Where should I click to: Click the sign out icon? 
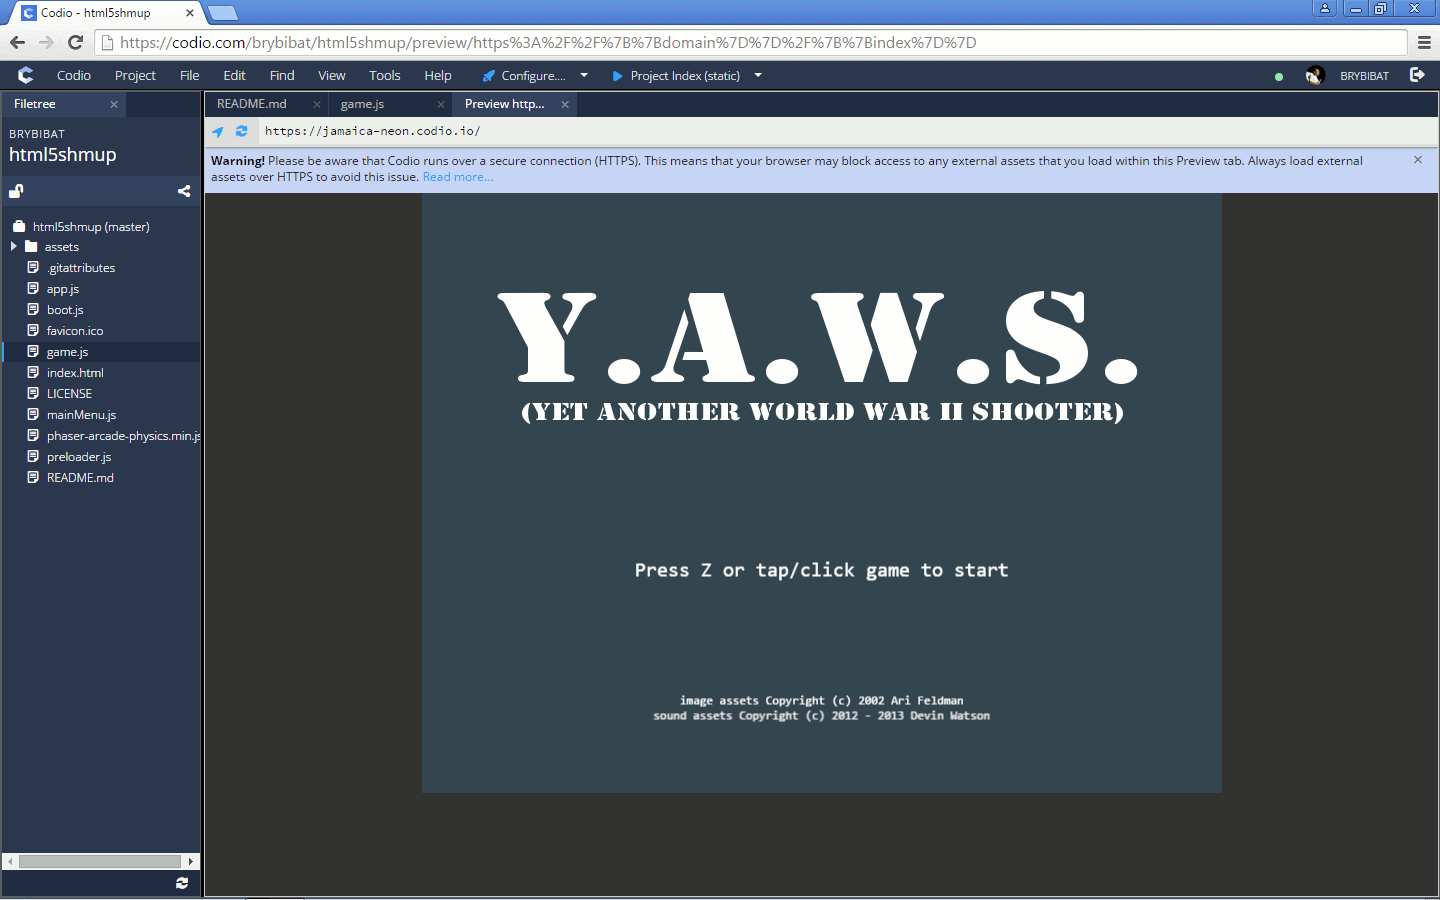[1417, 75]
